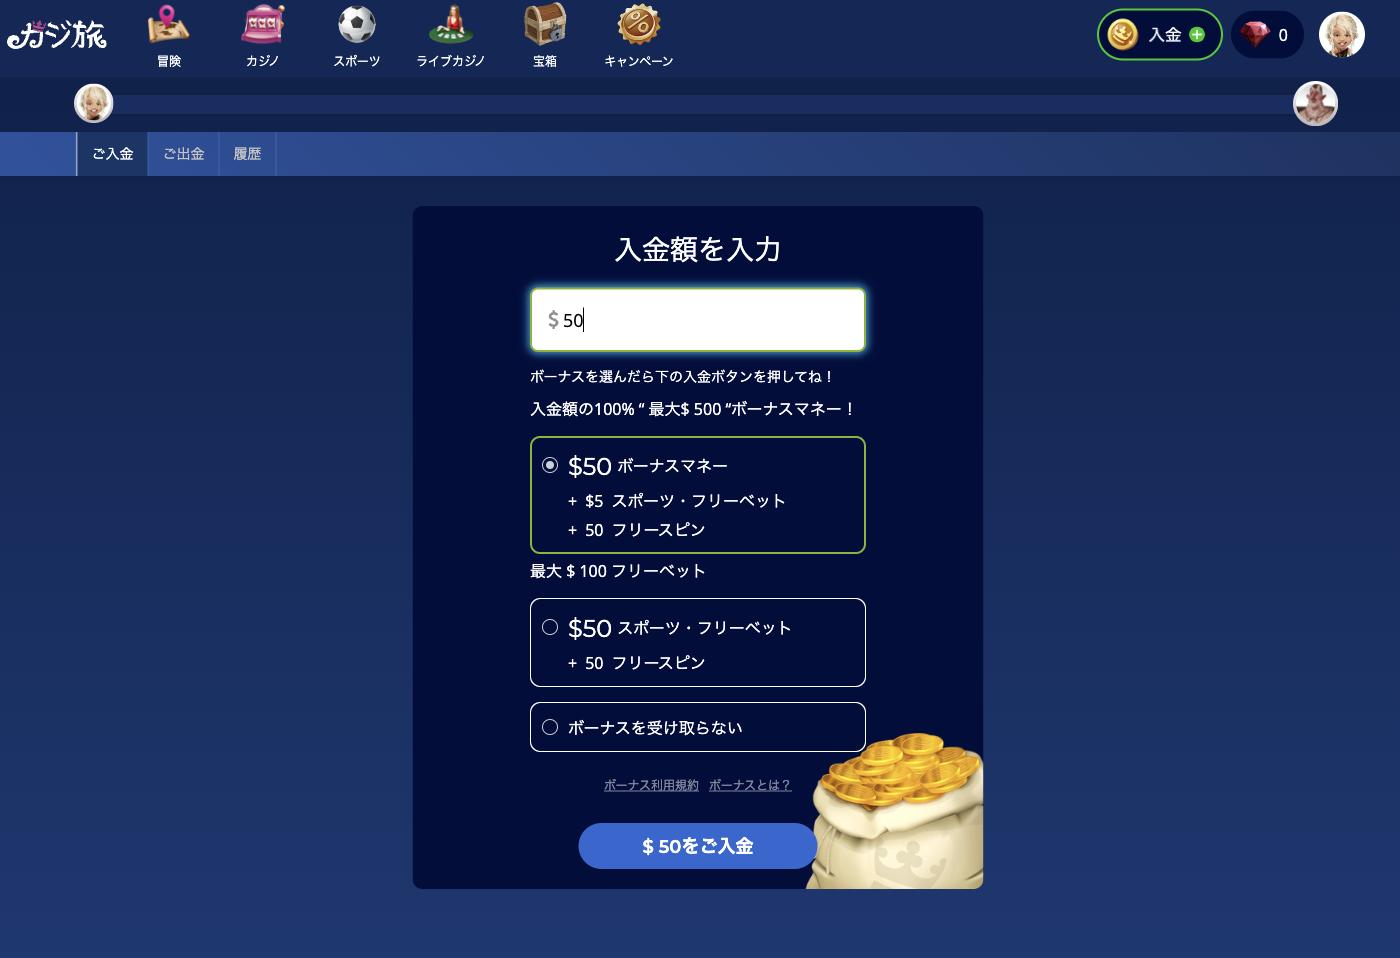Screen dimensions: 1400x958
Task: Click the green-outlined 入金 button in header
Action: click(1160, 35)
